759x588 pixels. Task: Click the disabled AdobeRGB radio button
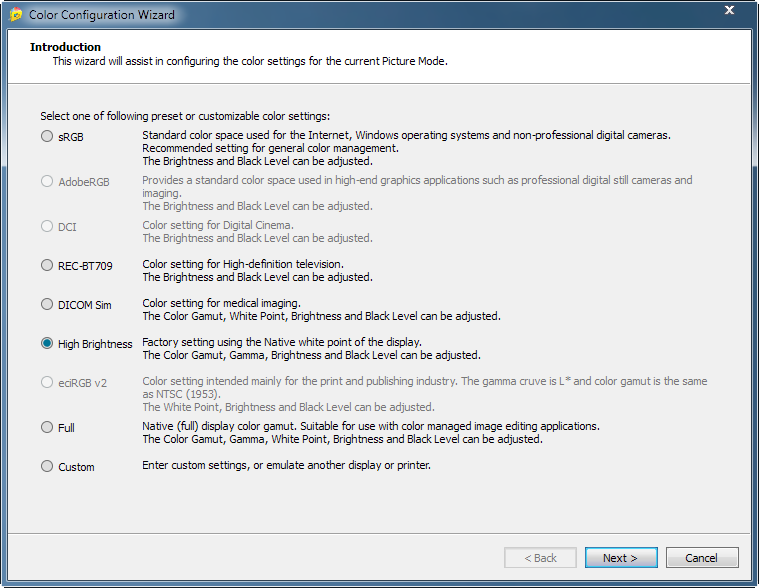pos(47,181)
